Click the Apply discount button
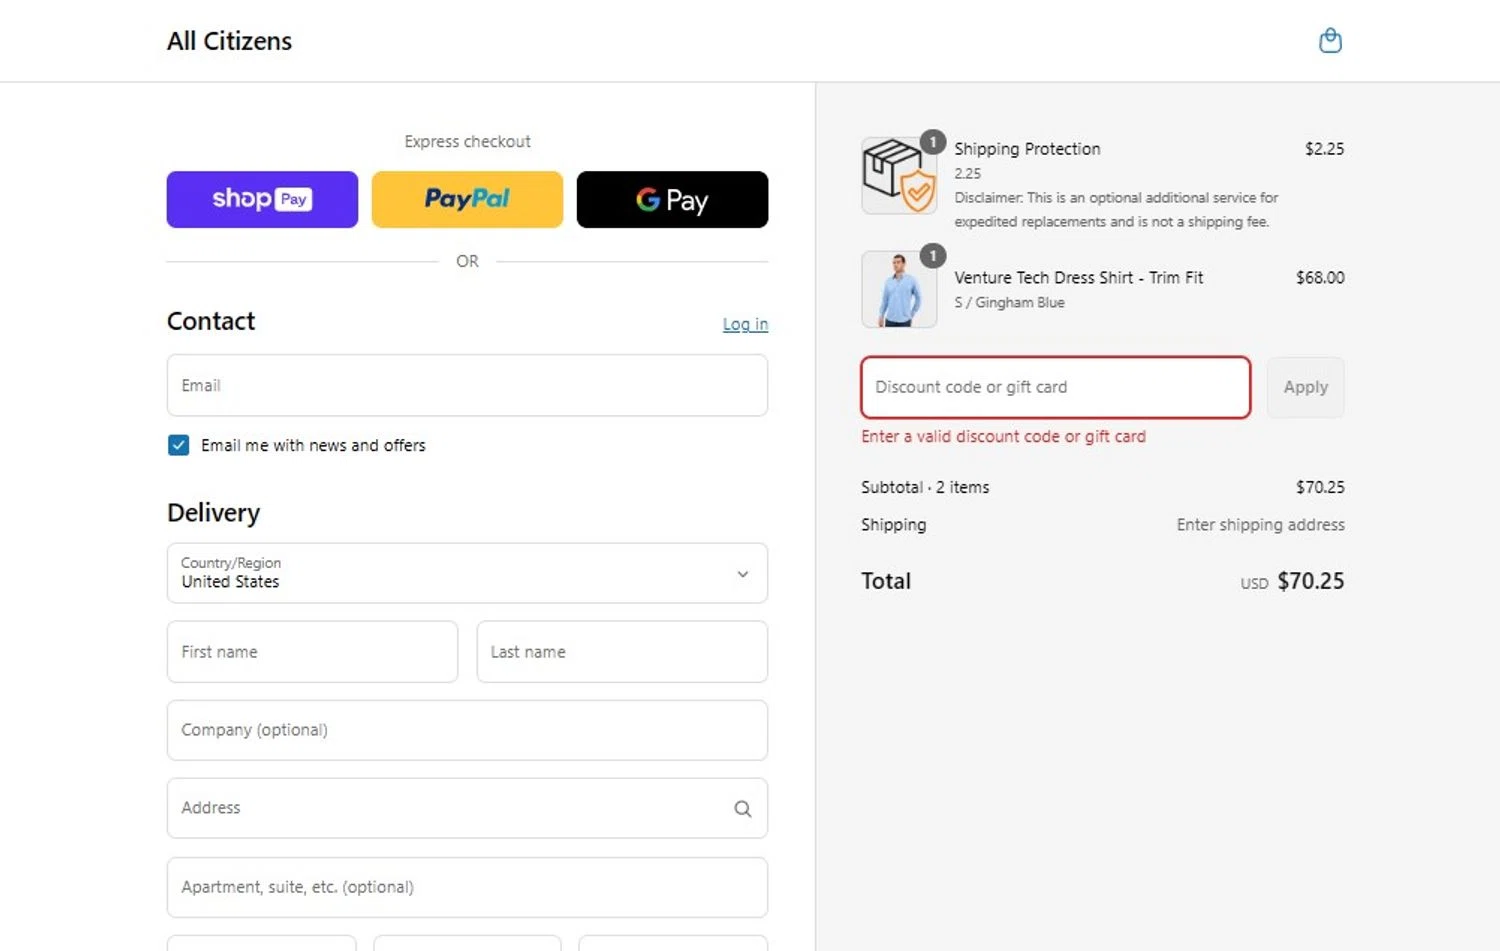This screenshot has height=951, width=1500. (1305, 387)
